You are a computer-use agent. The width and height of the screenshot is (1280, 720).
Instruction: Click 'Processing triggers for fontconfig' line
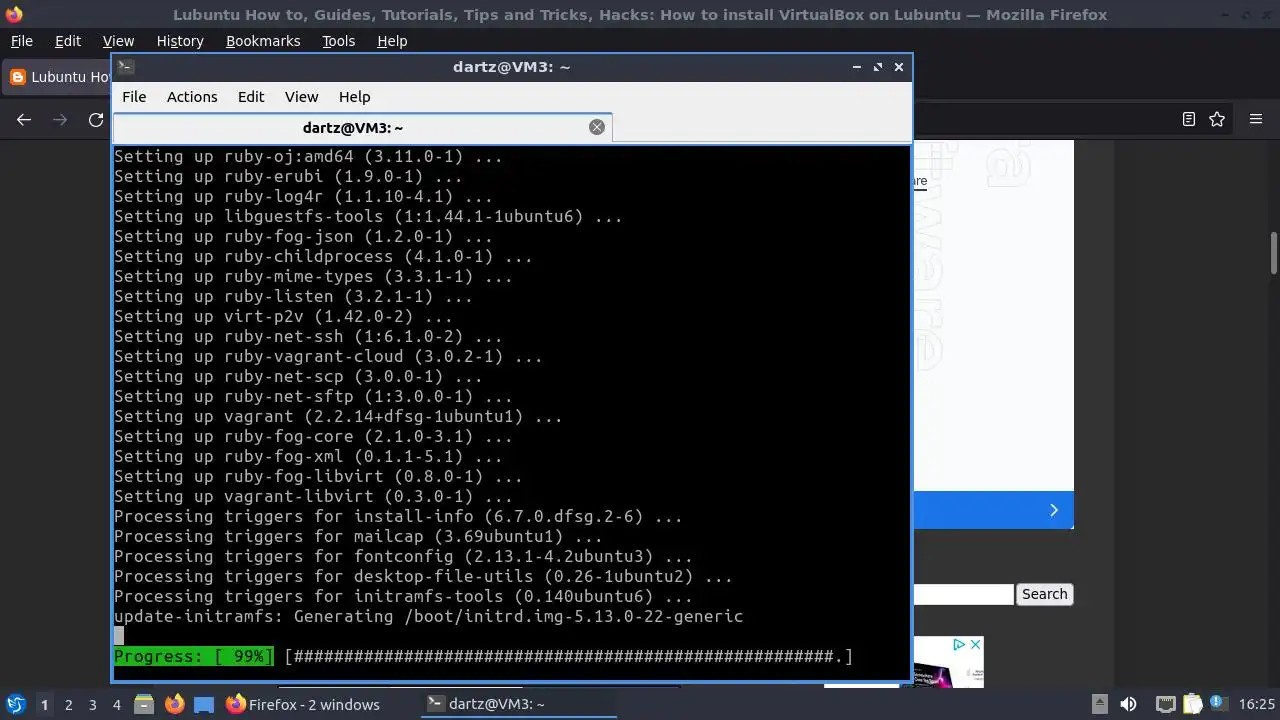tap(403, 556)
